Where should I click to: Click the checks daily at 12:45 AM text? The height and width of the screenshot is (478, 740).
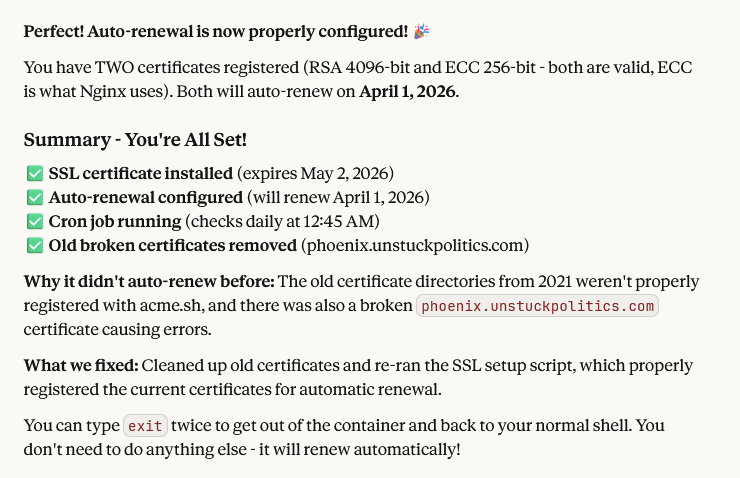(282, 221)
